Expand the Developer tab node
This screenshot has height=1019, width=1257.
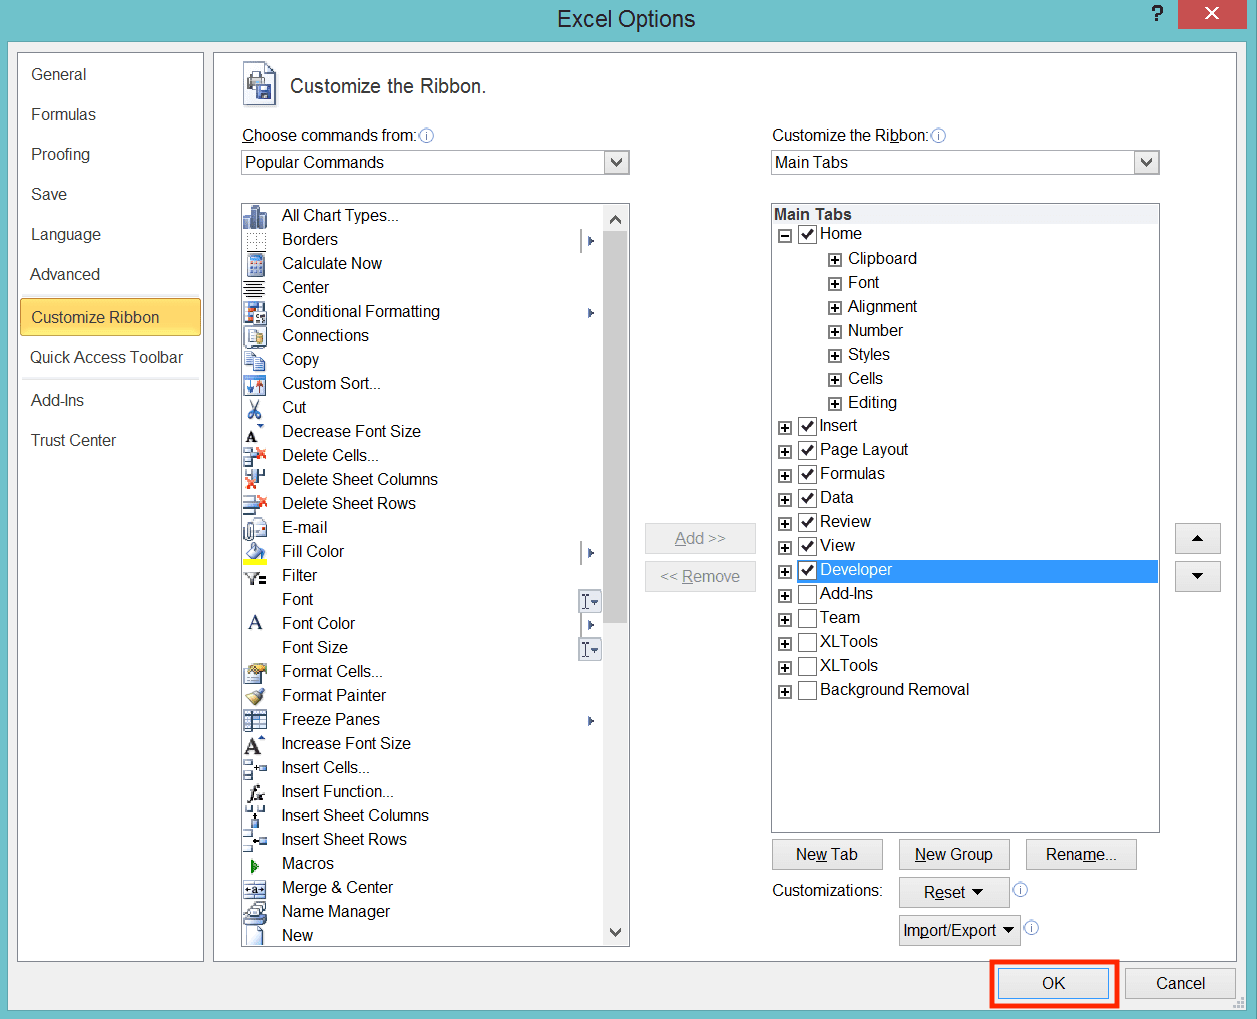[785, 572]
